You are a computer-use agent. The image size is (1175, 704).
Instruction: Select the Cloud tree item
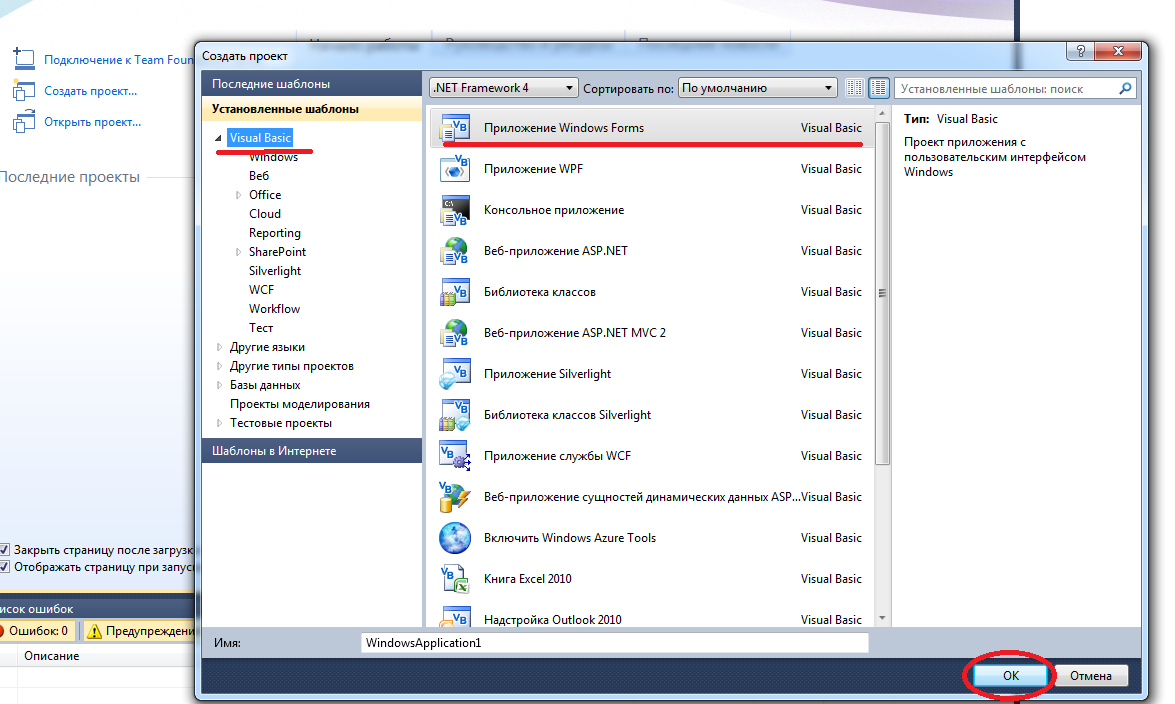pyautogui.click(x=265, y=214)
